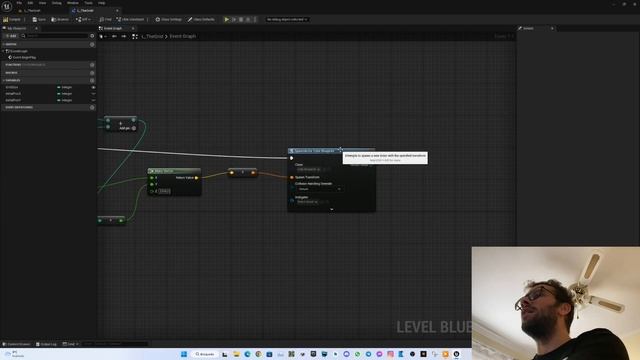Screen dimensions: 640x360
Task: Click the Z value field on Make Vector
Action: point(164,191)
